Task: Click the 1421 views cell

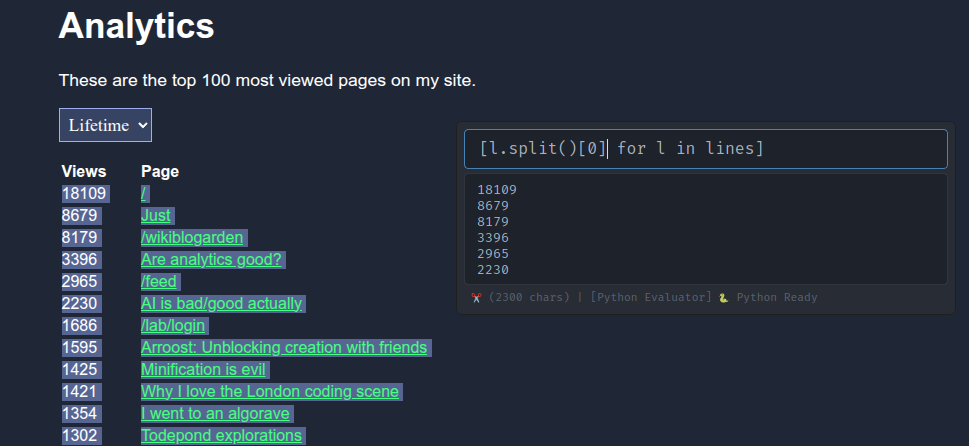Action: pyautogui.click(x=80, y=392)
